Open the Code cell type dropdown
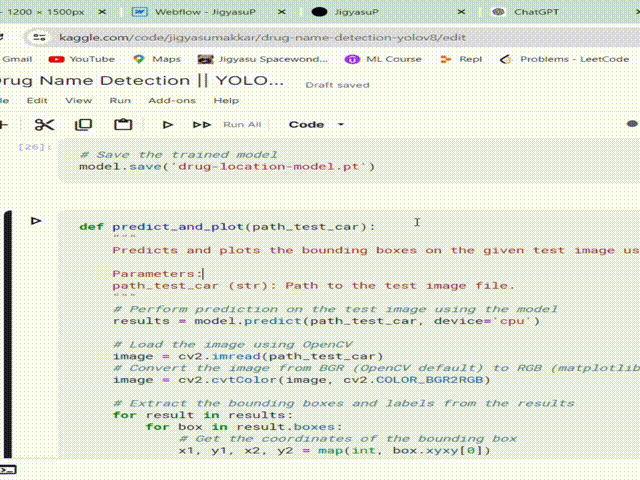640x480 pixels. pos(316,124)
